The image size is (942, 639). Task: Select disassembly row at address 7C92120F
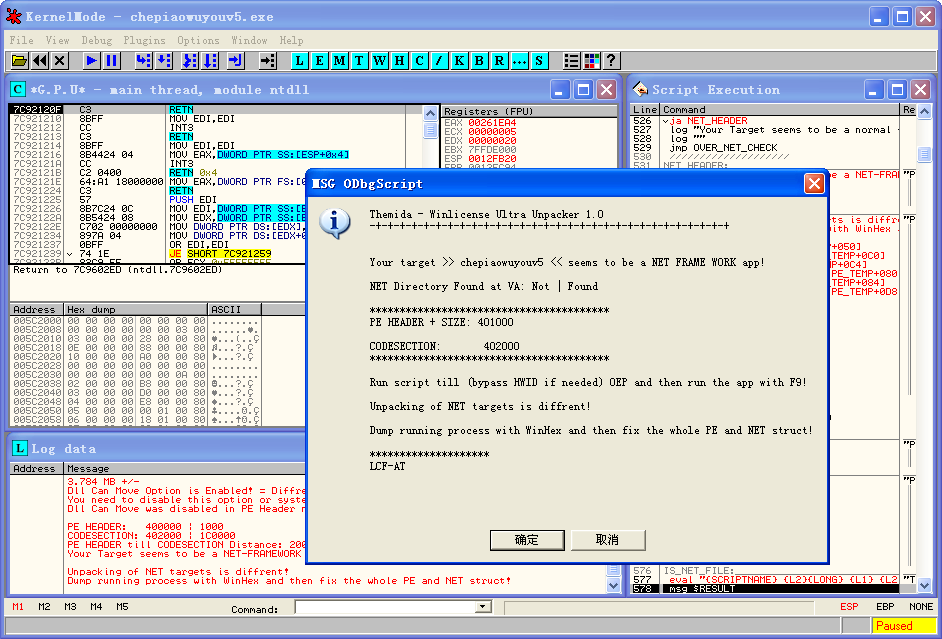(x=215, y=109)
